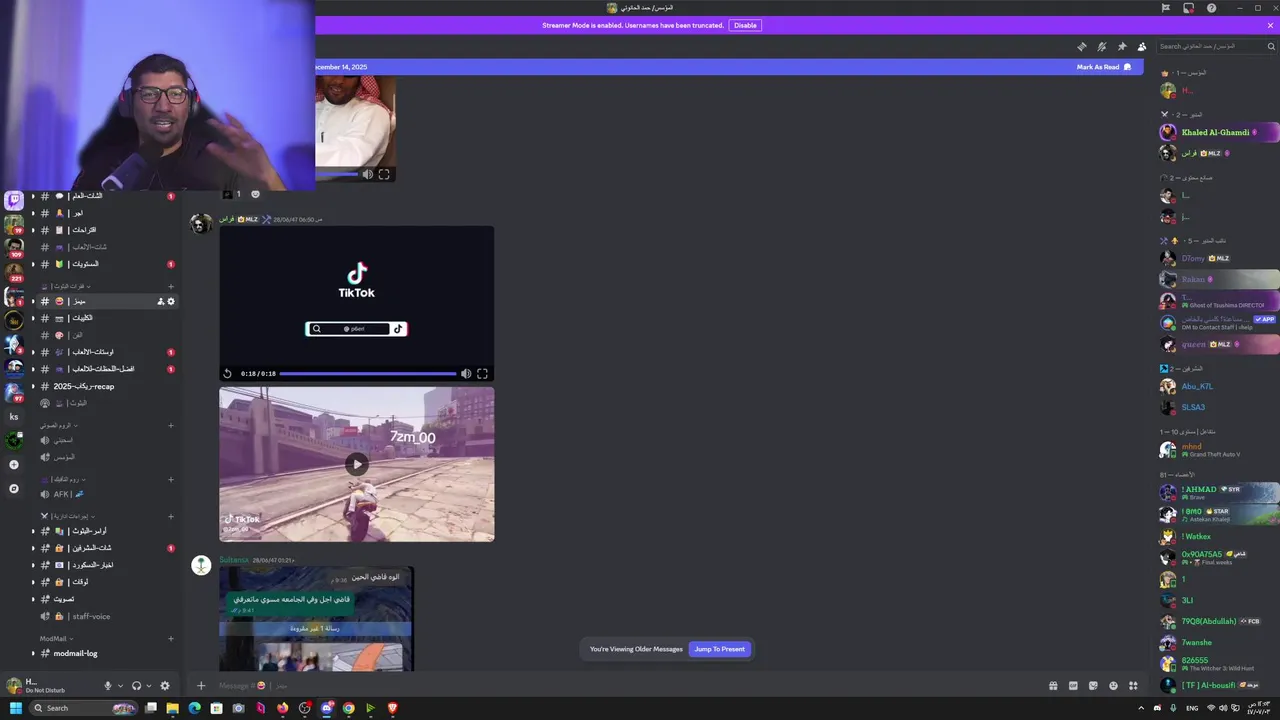Open Chrome from the taskbar

point(348,708)
